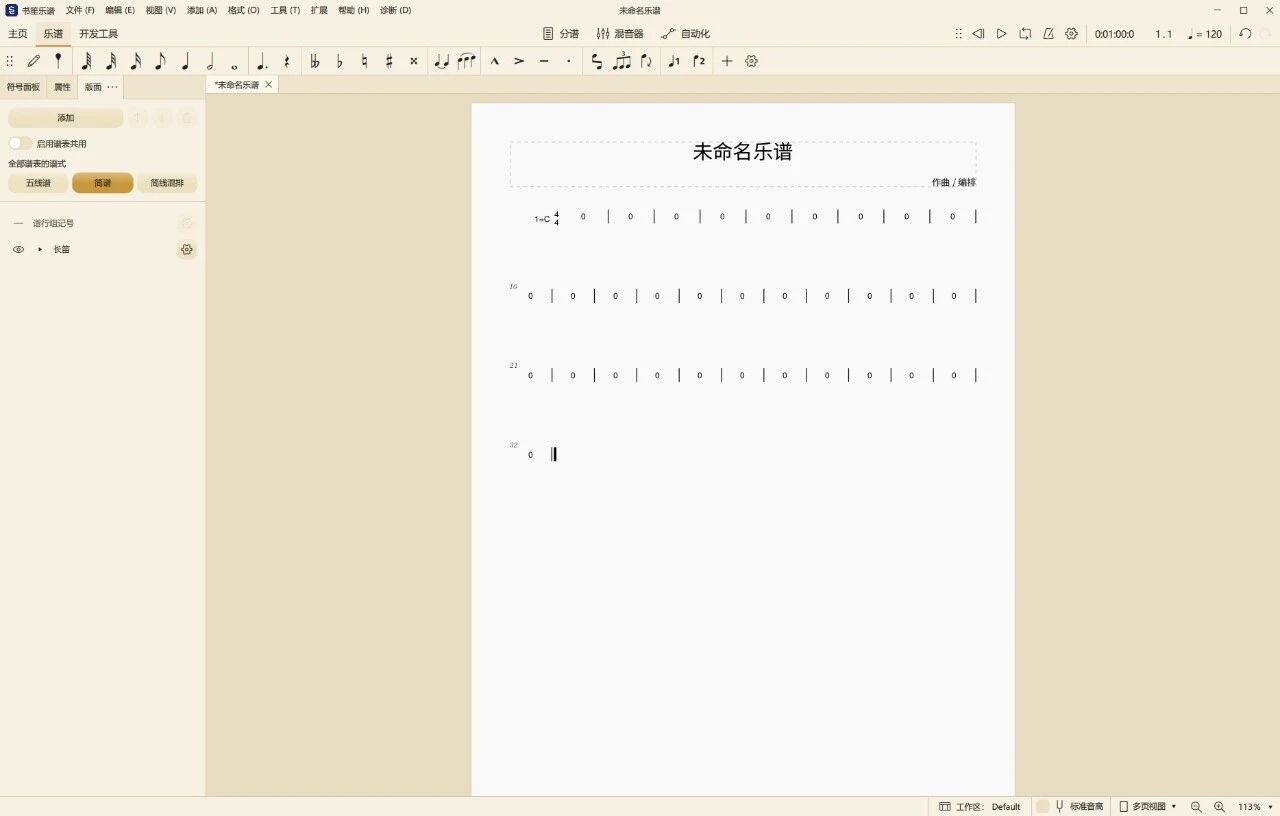This screenshot has width=1280, height=816.
Task: Add the tenuto articulation
Action: pyautogui.click(x=544, y=61)
